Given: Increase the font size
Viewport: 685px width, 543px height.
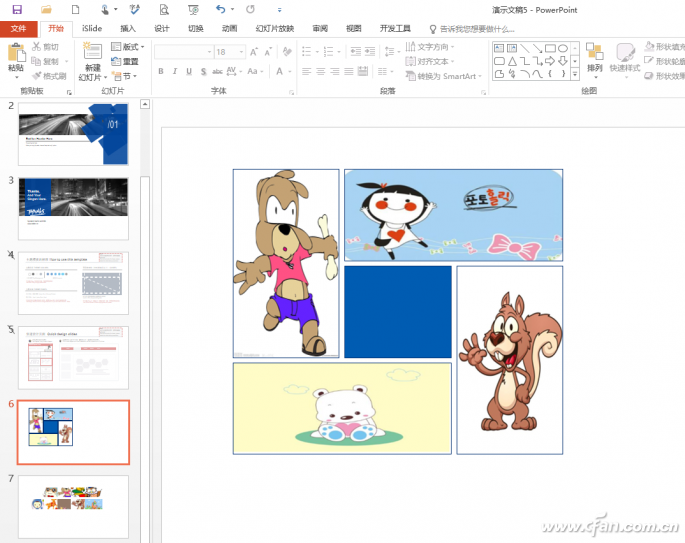Looking at the screenshot, I should (254, 52).
